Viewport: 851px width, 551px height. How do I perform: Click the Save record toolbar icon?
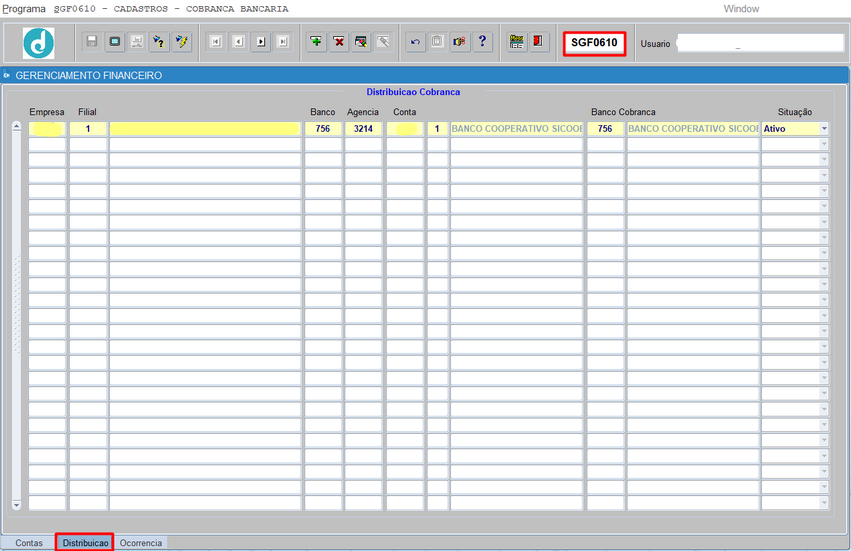[92, 42]
